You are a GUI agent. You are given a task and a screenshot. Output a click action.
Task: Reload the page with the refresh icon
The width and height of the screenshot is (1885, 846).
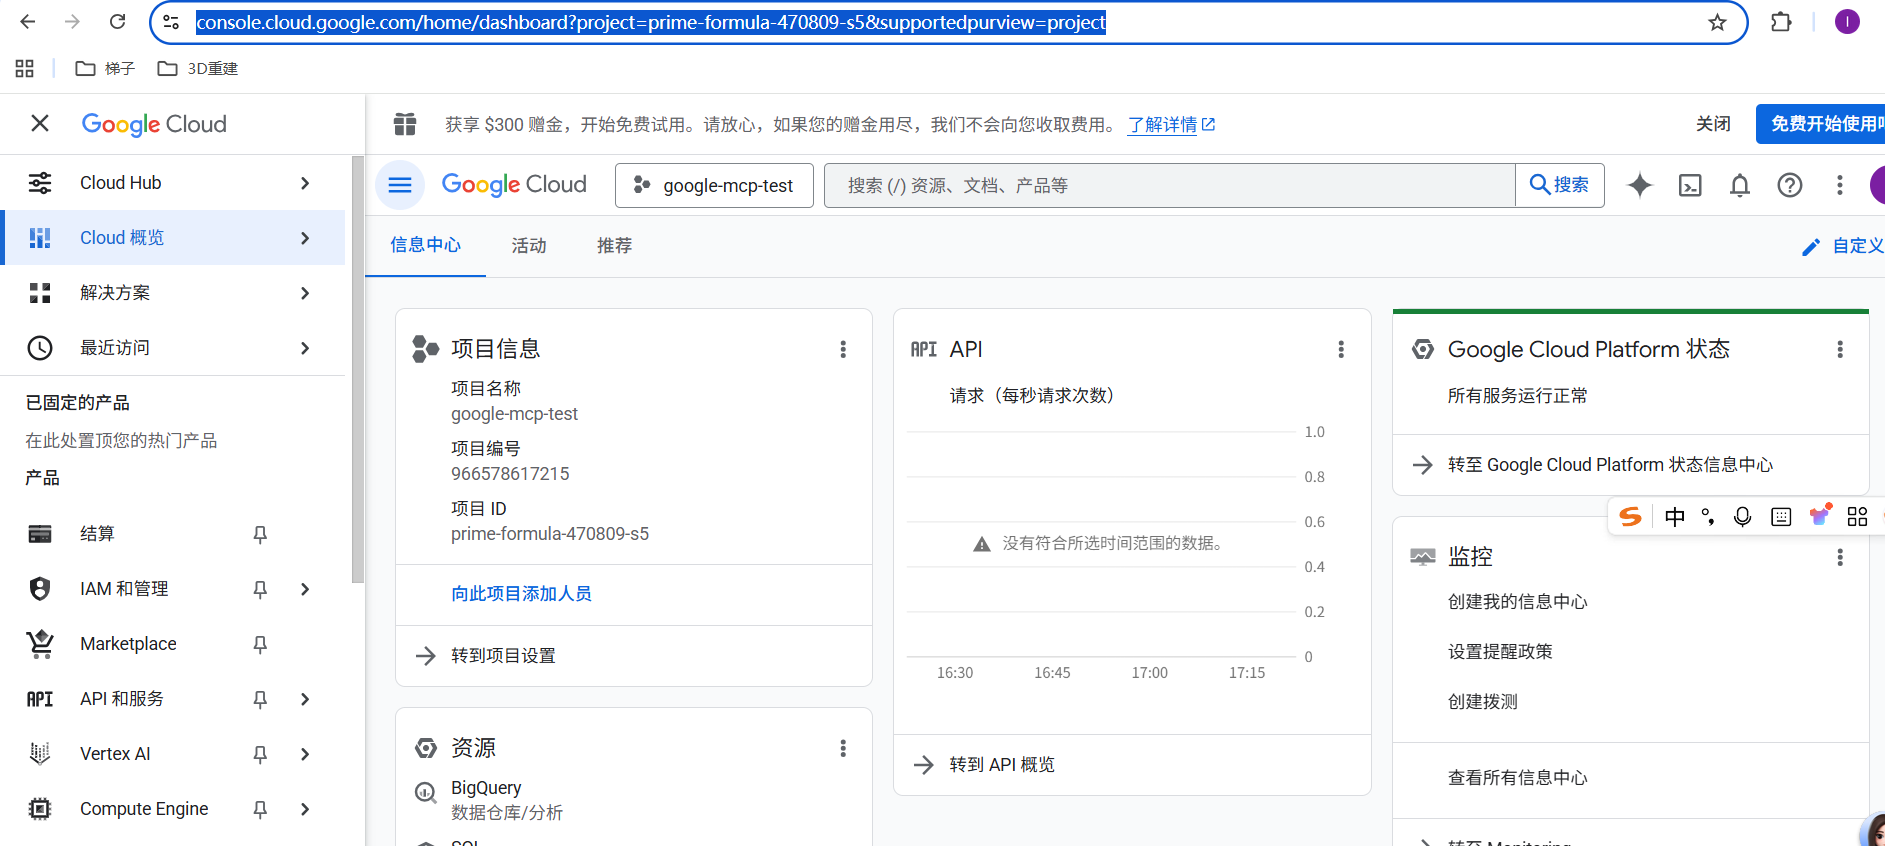[x=117, y=22]
